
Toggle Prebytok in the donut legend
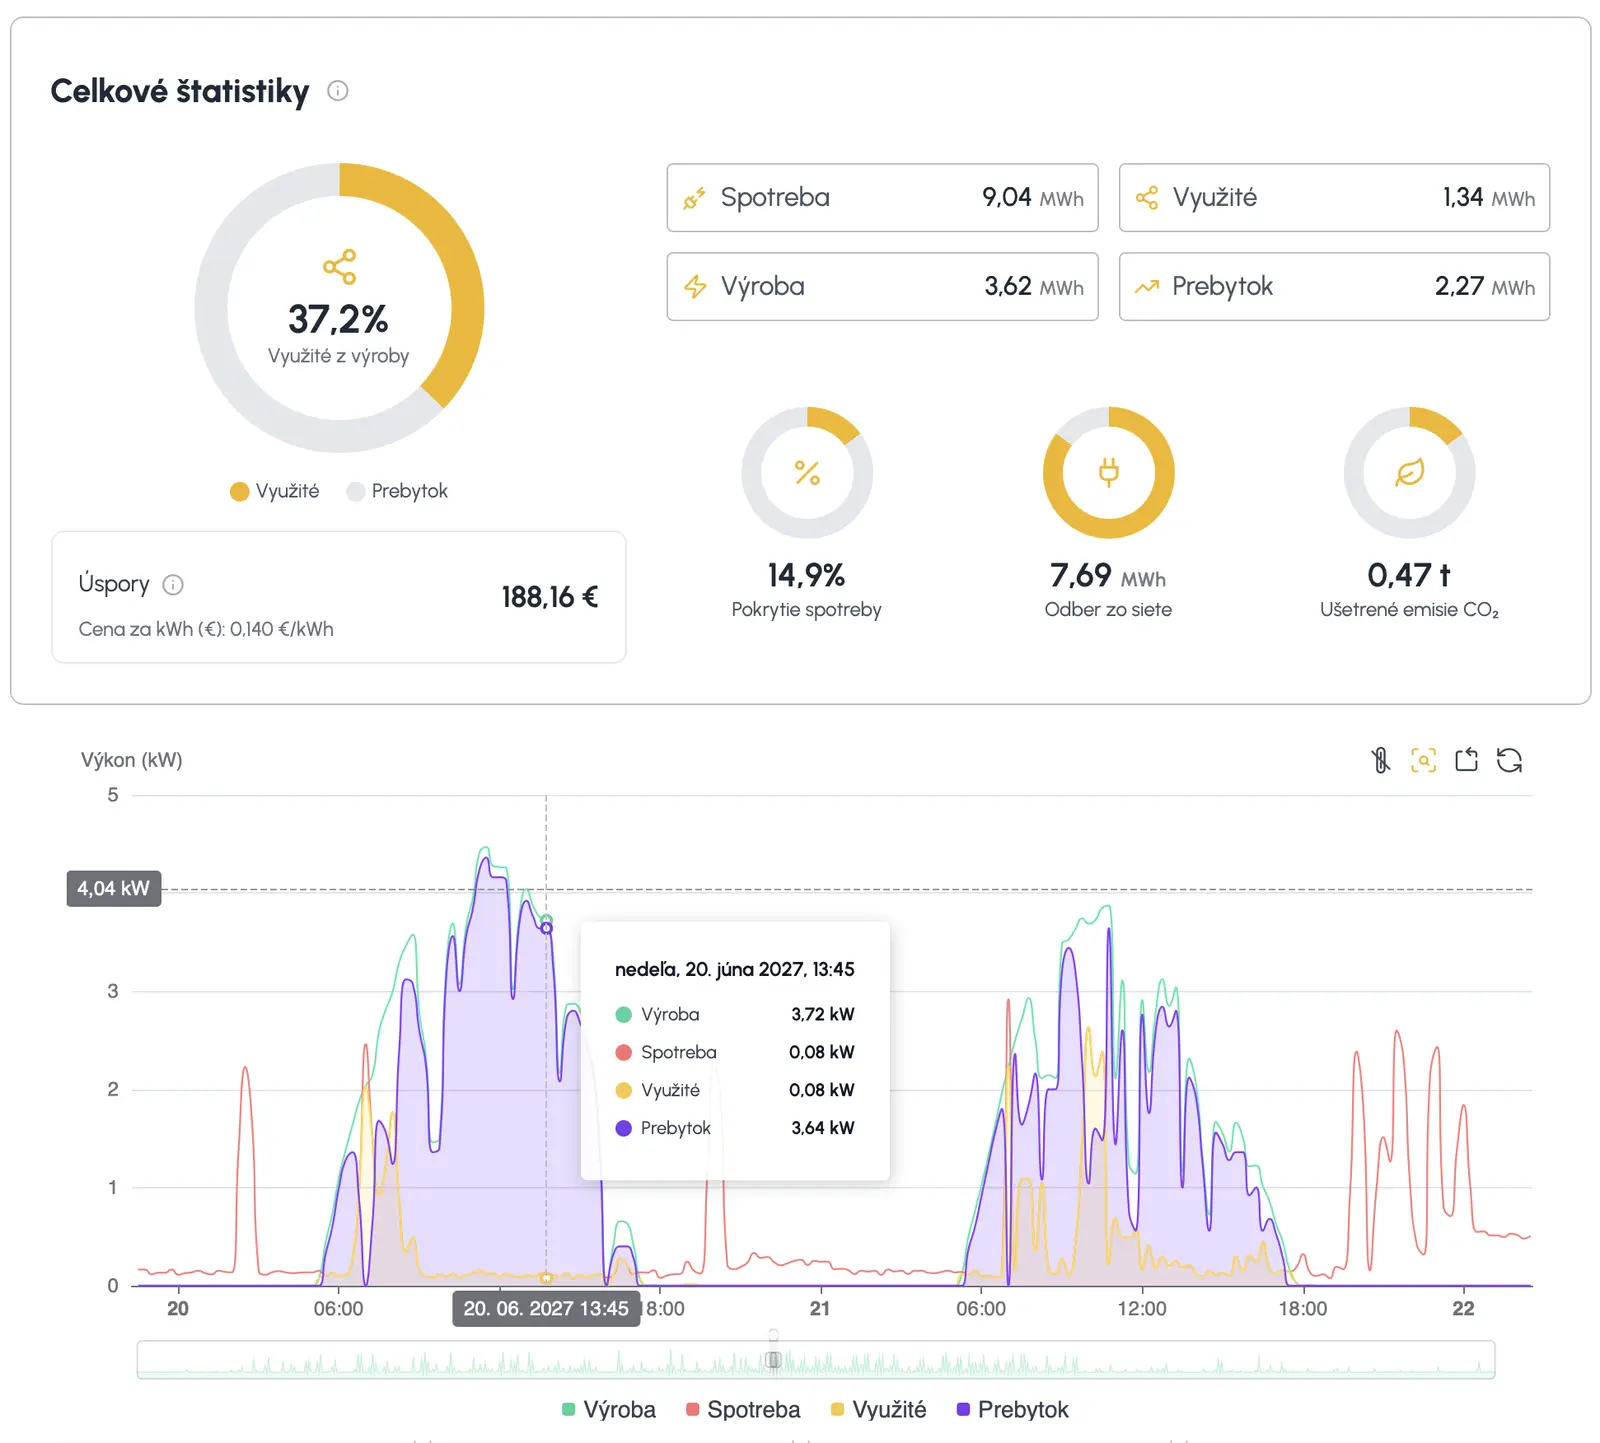397,491
